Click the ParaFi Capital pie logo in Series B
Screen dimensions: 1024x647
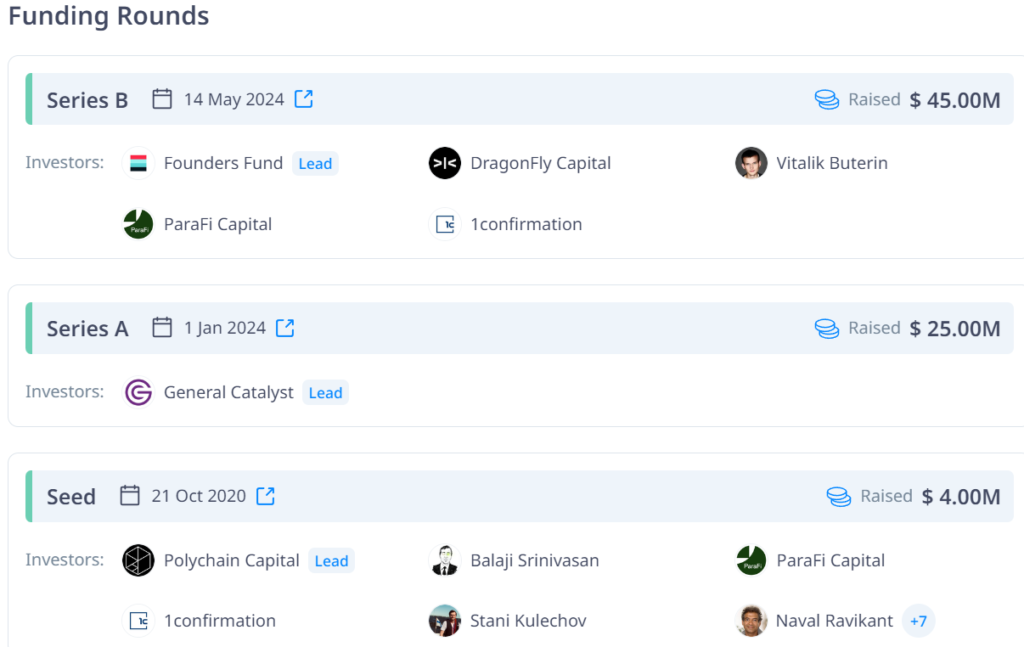[137, 224]
